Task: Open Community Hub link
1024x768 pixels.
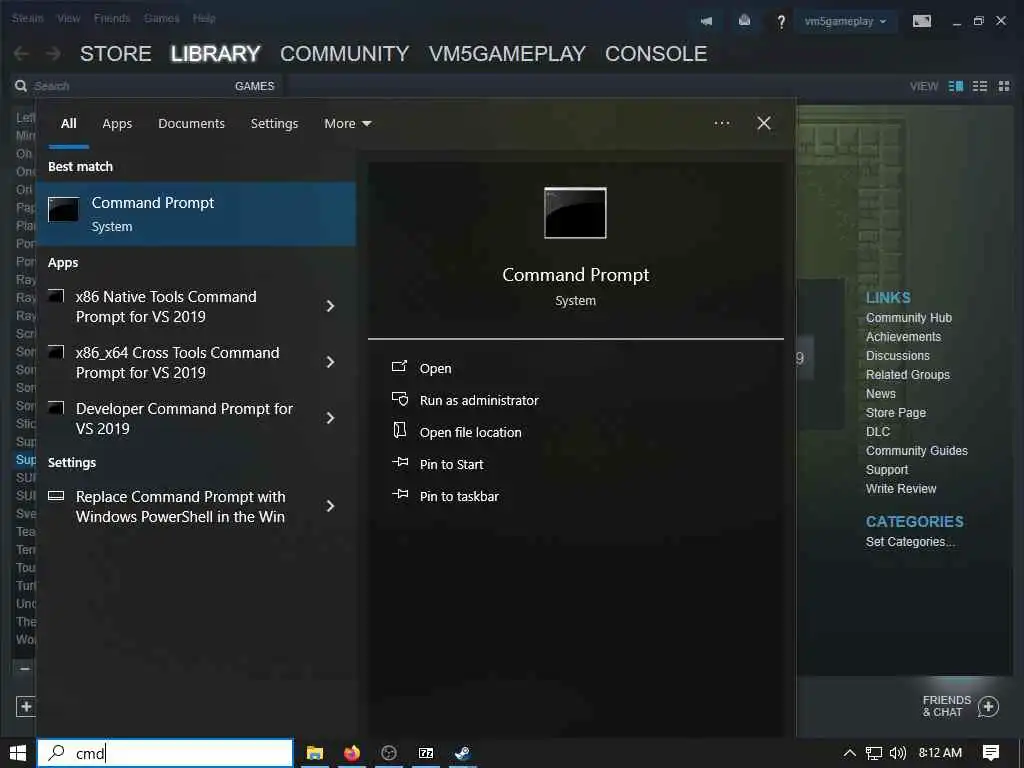Action: tap(908, 317)
